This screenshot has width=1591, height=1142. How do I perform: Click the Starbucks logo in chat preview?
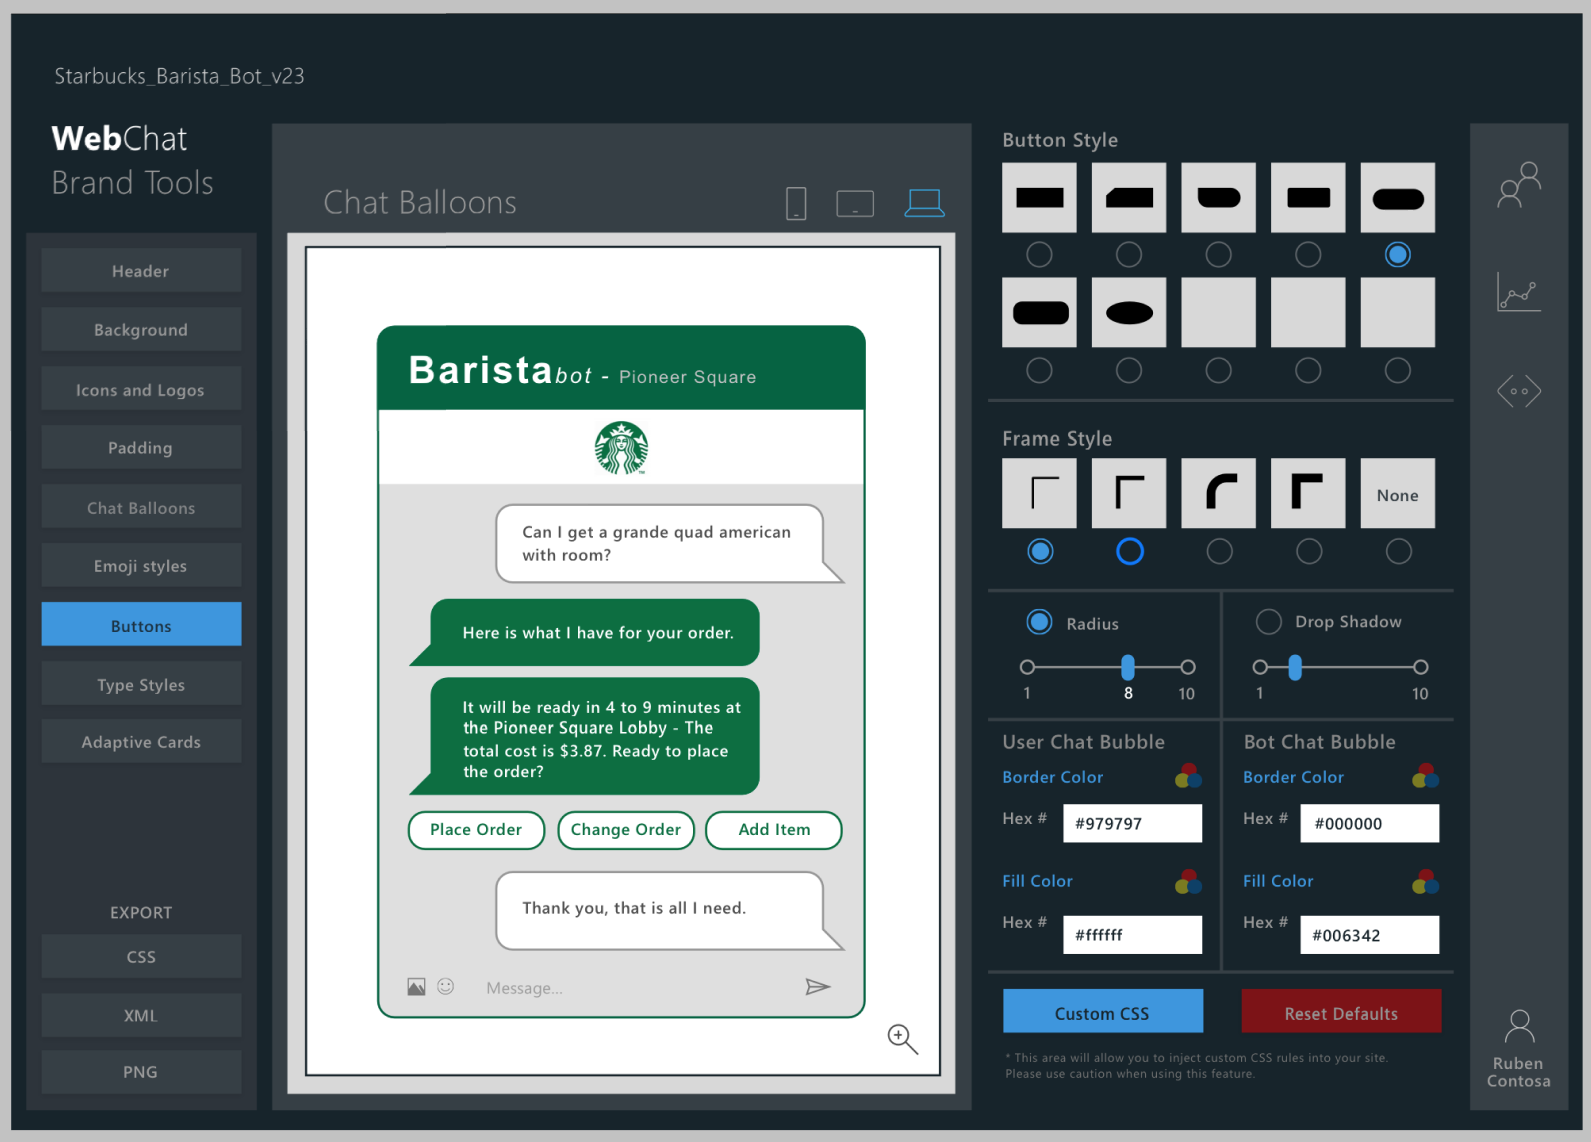coord(621,447)
